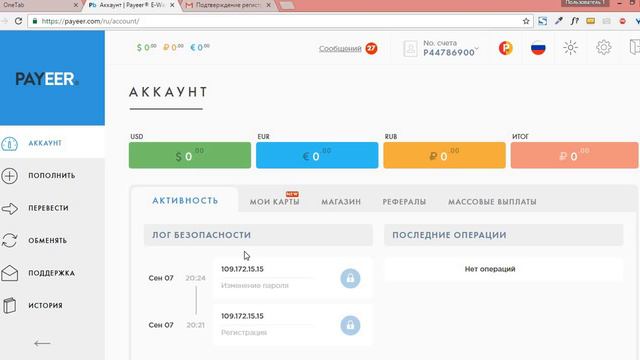Click the Обменять refresh arrows icon
This screenshot has width=640, height=360.
coord(9,240)
